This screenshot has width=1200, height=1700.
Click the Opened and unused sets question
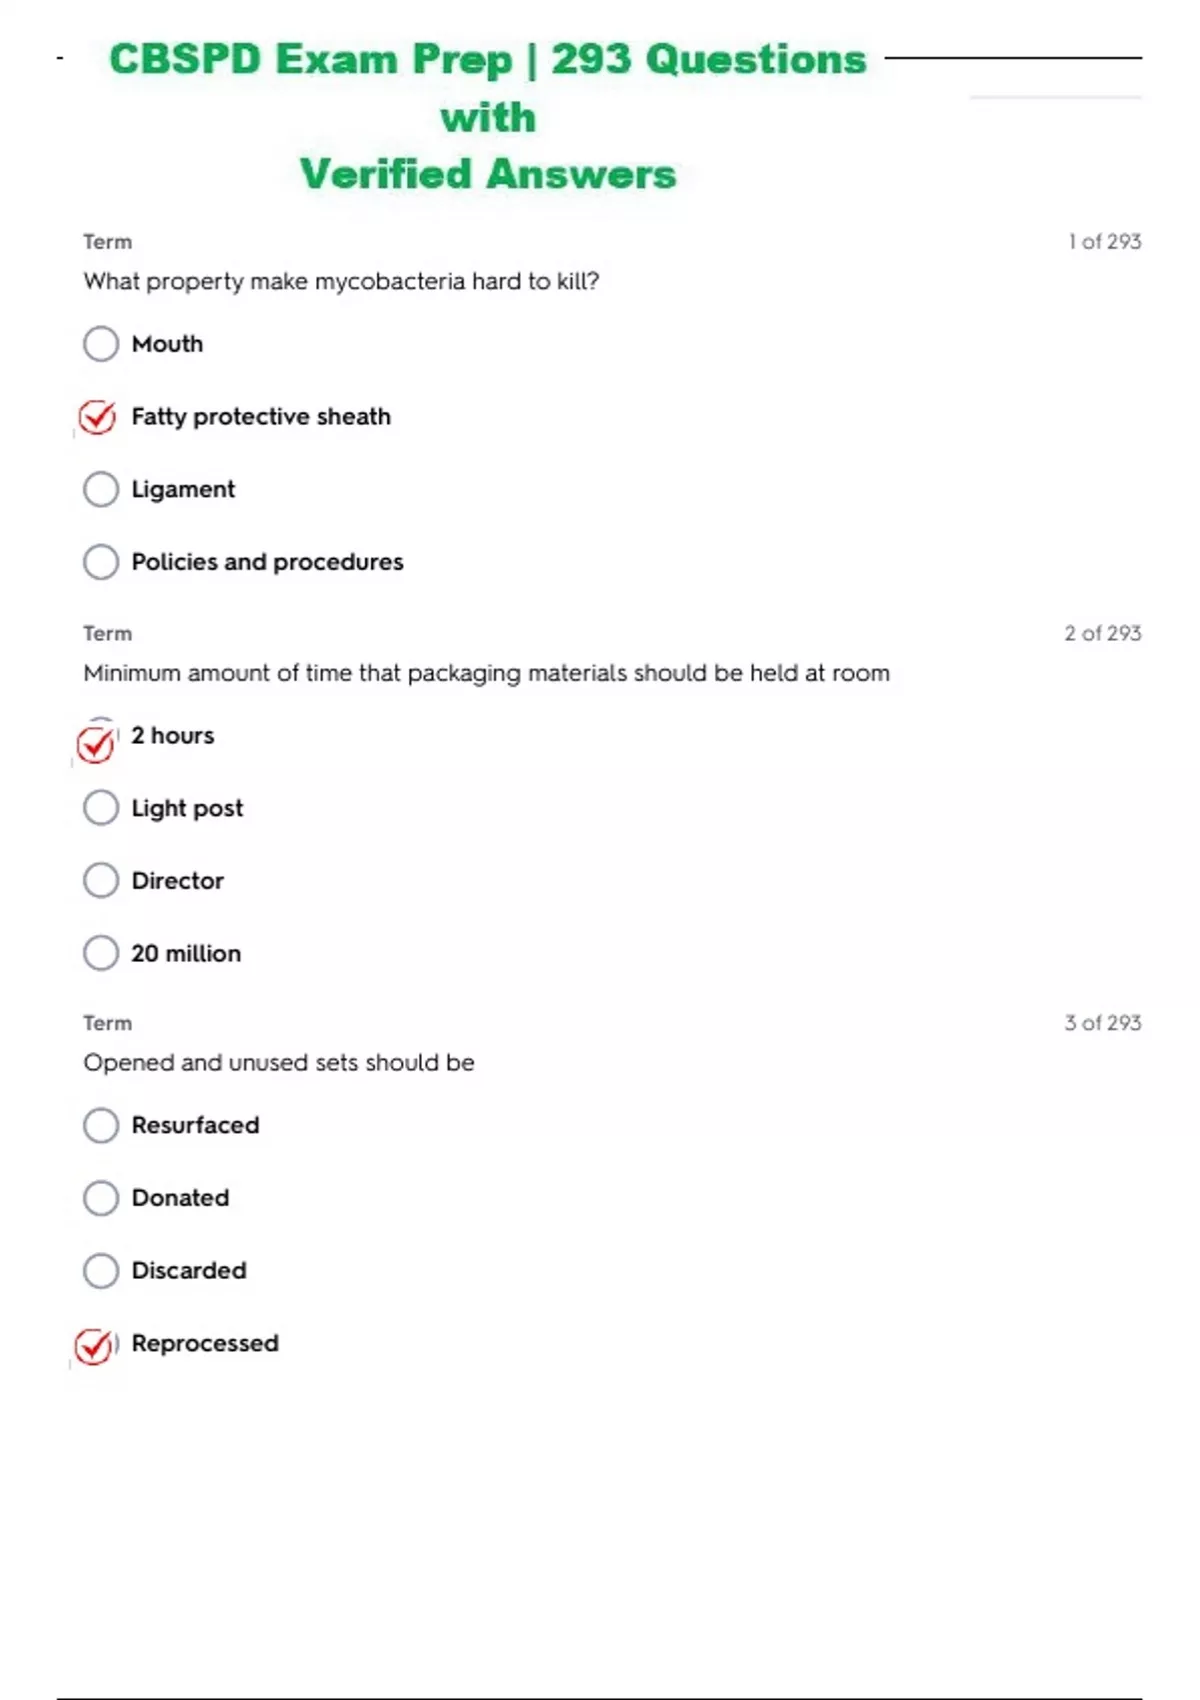(279, 1063)
